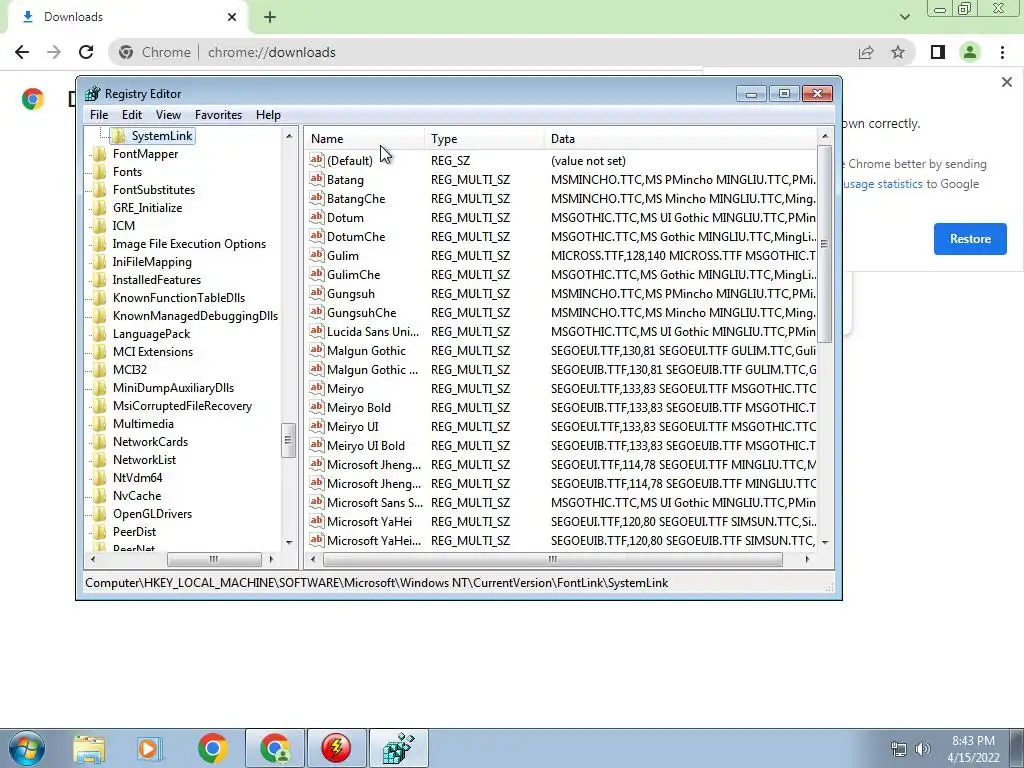1024x768 pixels.
Task: Sort values by the Type column header
Action: pos(483,138)
